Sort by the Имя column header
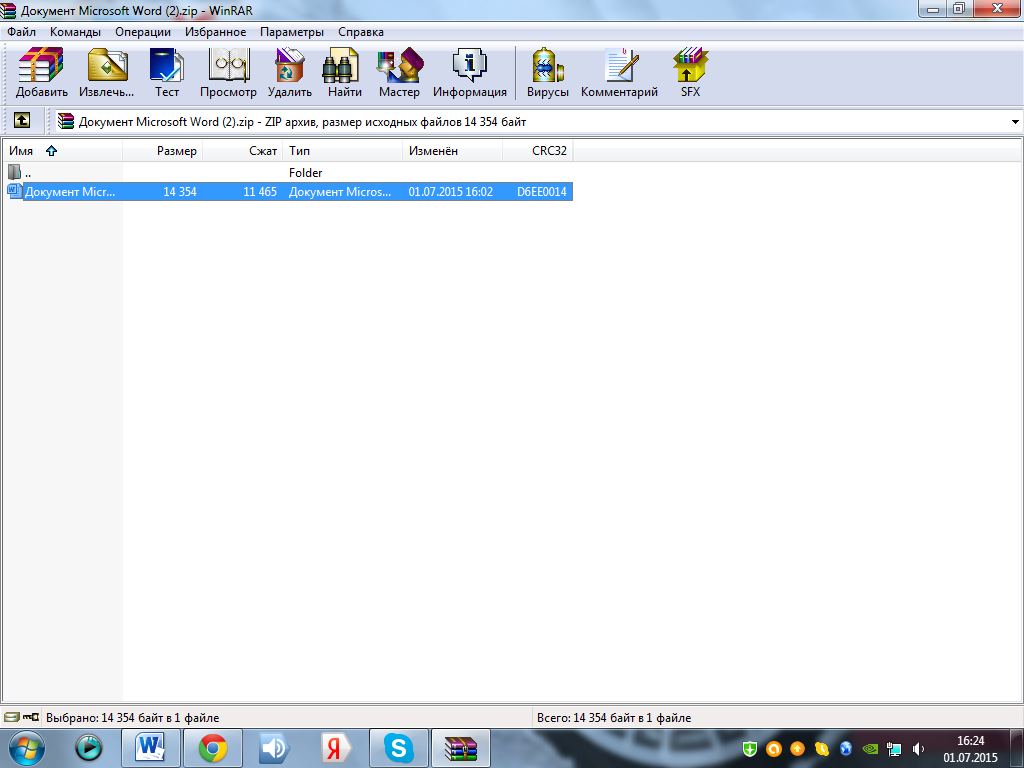1024x768 pixels. click(x=62, y=151)
